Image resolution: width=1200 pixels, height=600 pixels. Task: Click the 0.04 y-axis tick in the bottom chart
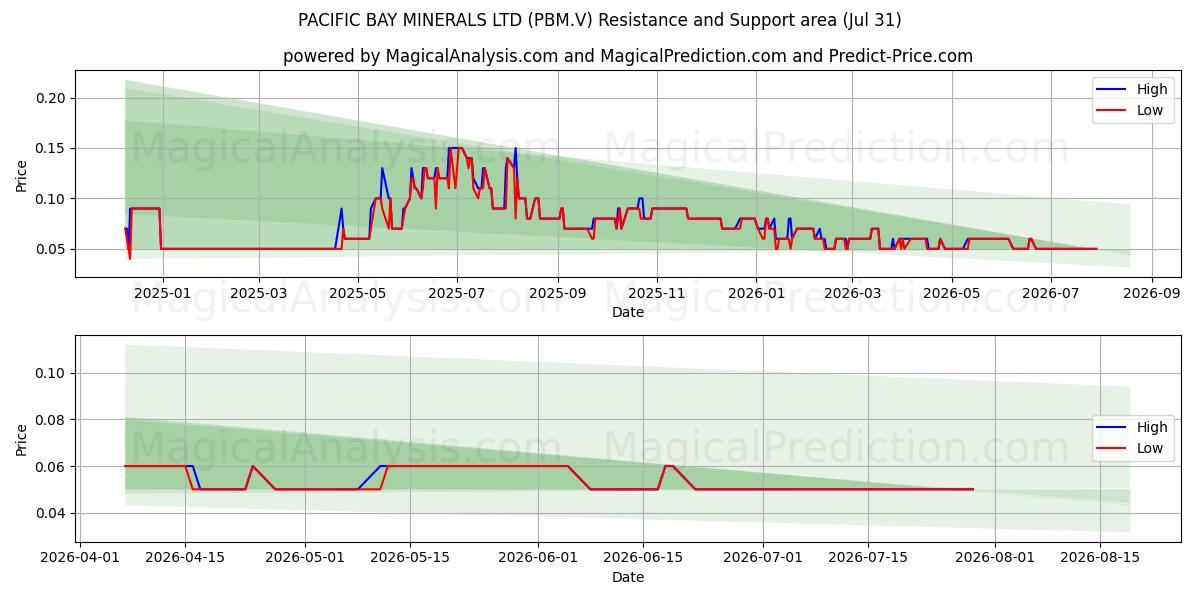coord(52,513)
